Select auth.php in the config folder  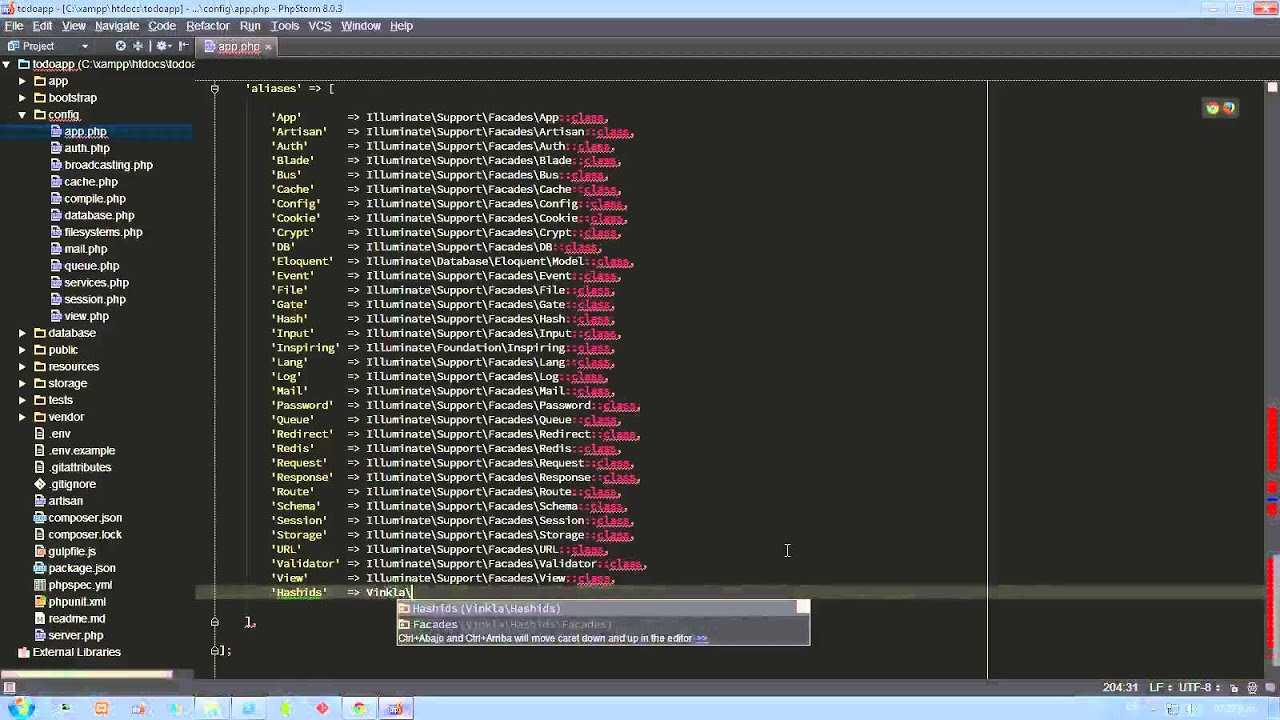tap(86, 148)
